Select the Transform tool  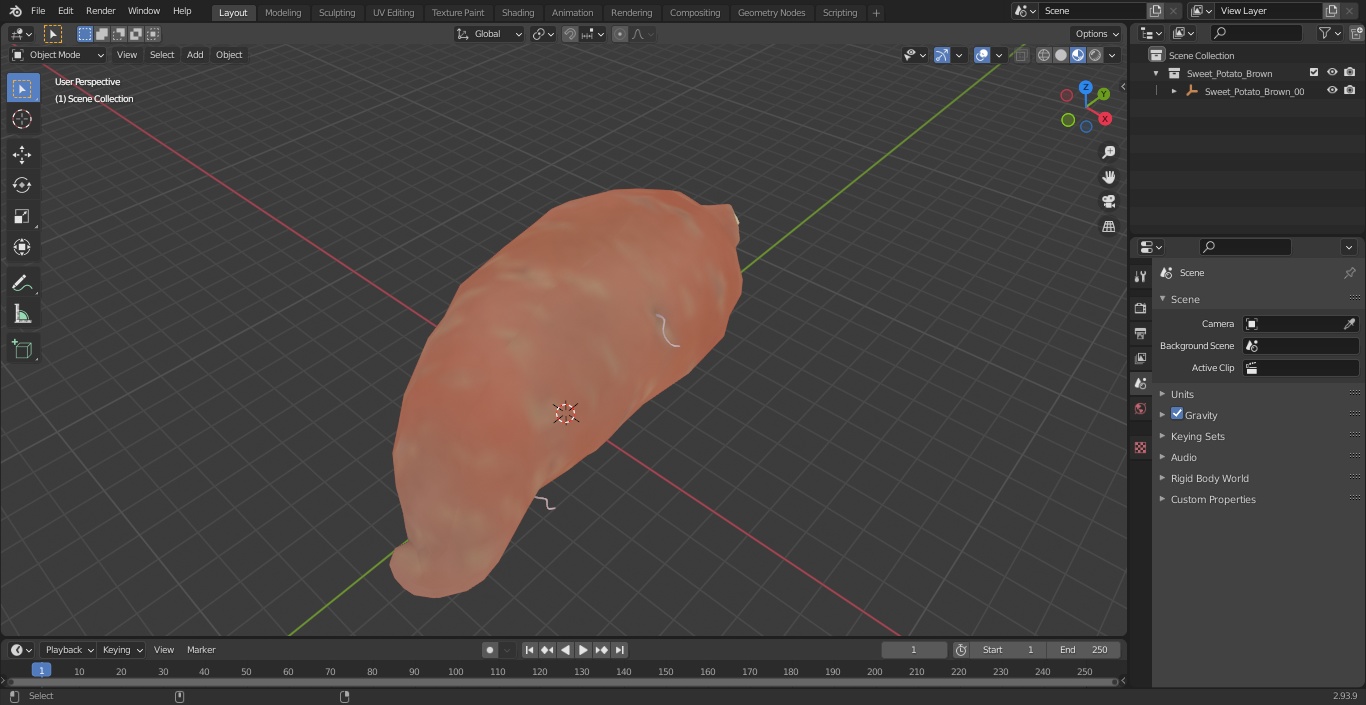(22, 247)
